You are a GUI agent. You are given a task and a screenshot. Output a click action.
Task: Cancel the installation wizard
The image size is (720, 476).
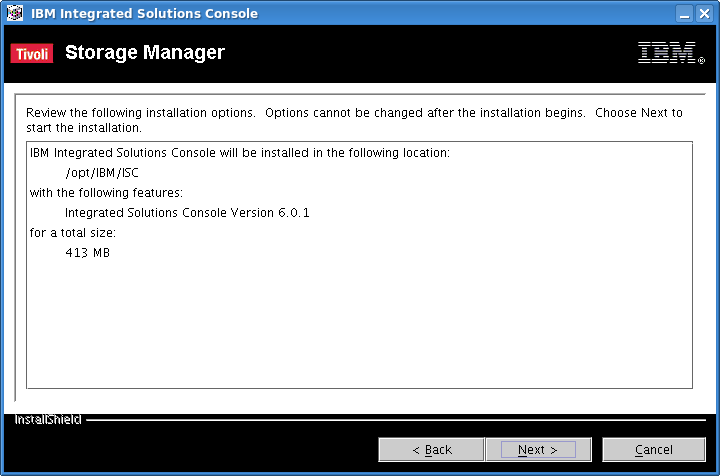(653, 449)
